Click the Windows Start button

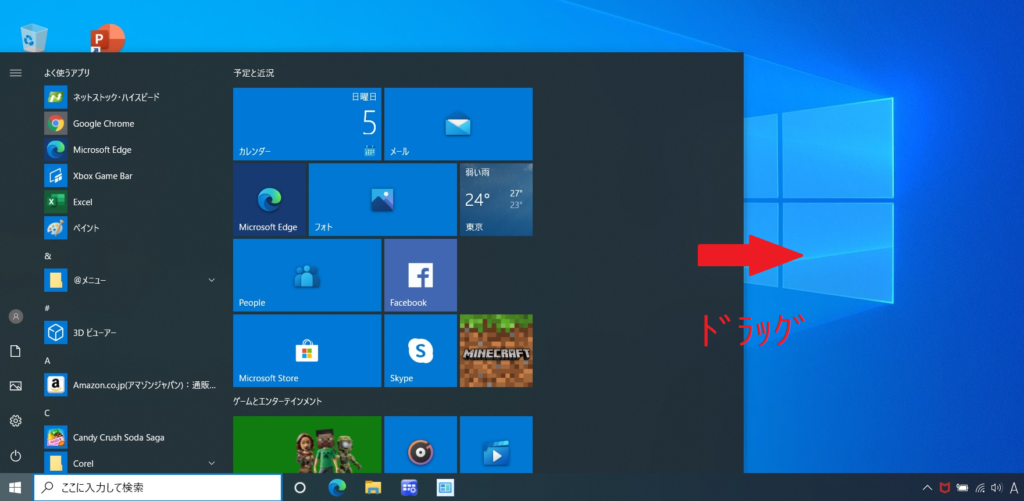click(16, 487)
